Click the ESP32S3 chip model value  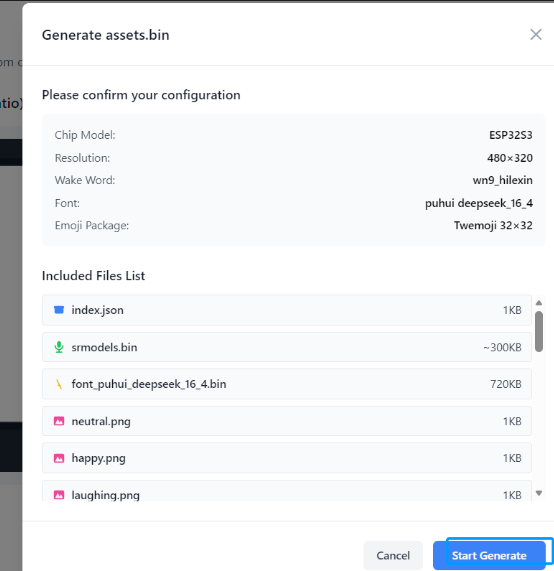[x=511, y=135]
